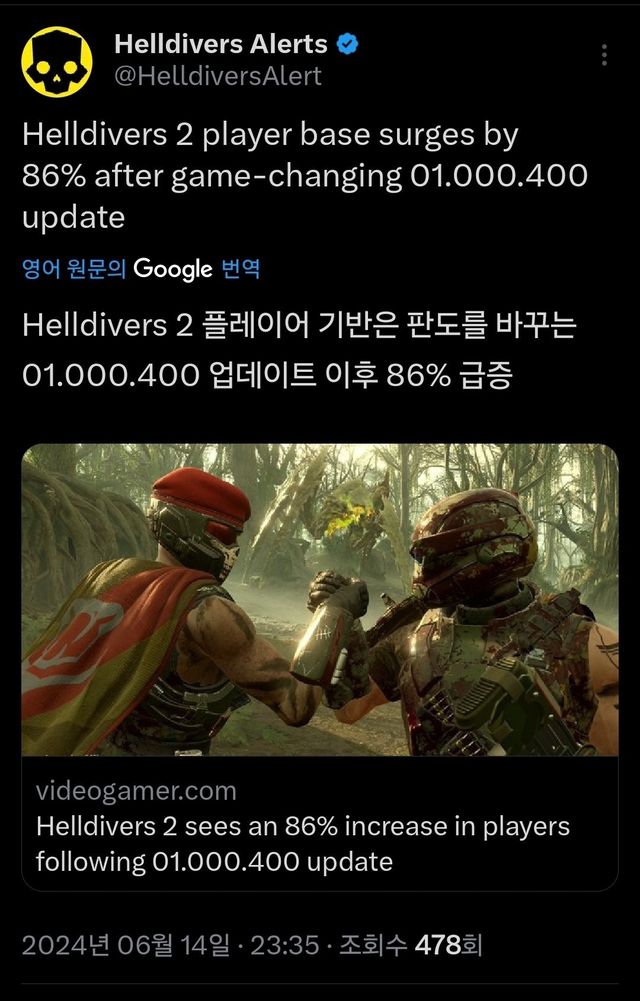
Task: Open headline 'Helldivers 2 sees an 86% increase'
Action: [302, 844]
